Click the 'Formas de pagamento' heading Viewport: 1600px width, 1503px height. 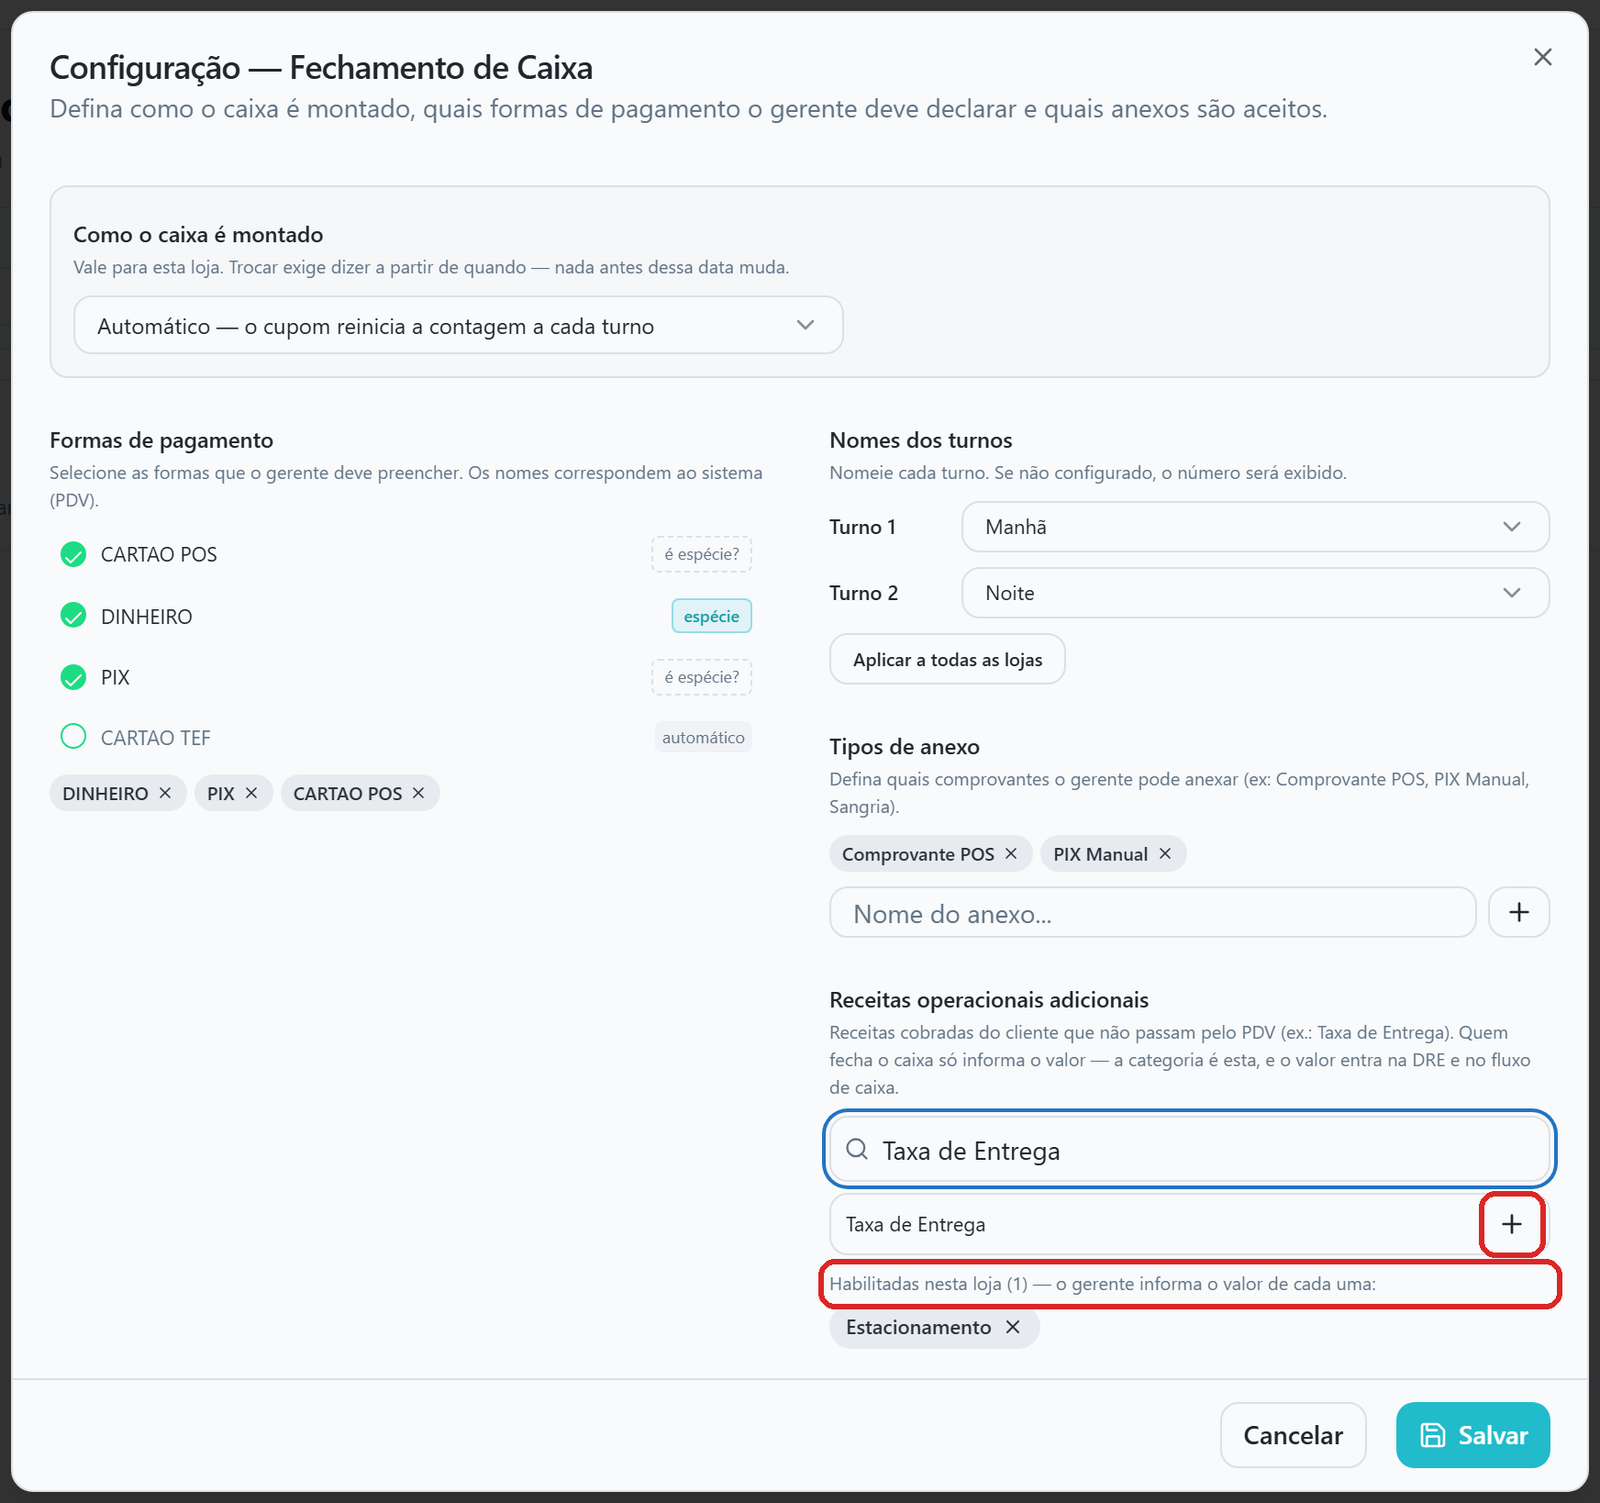tap(161, 440)
